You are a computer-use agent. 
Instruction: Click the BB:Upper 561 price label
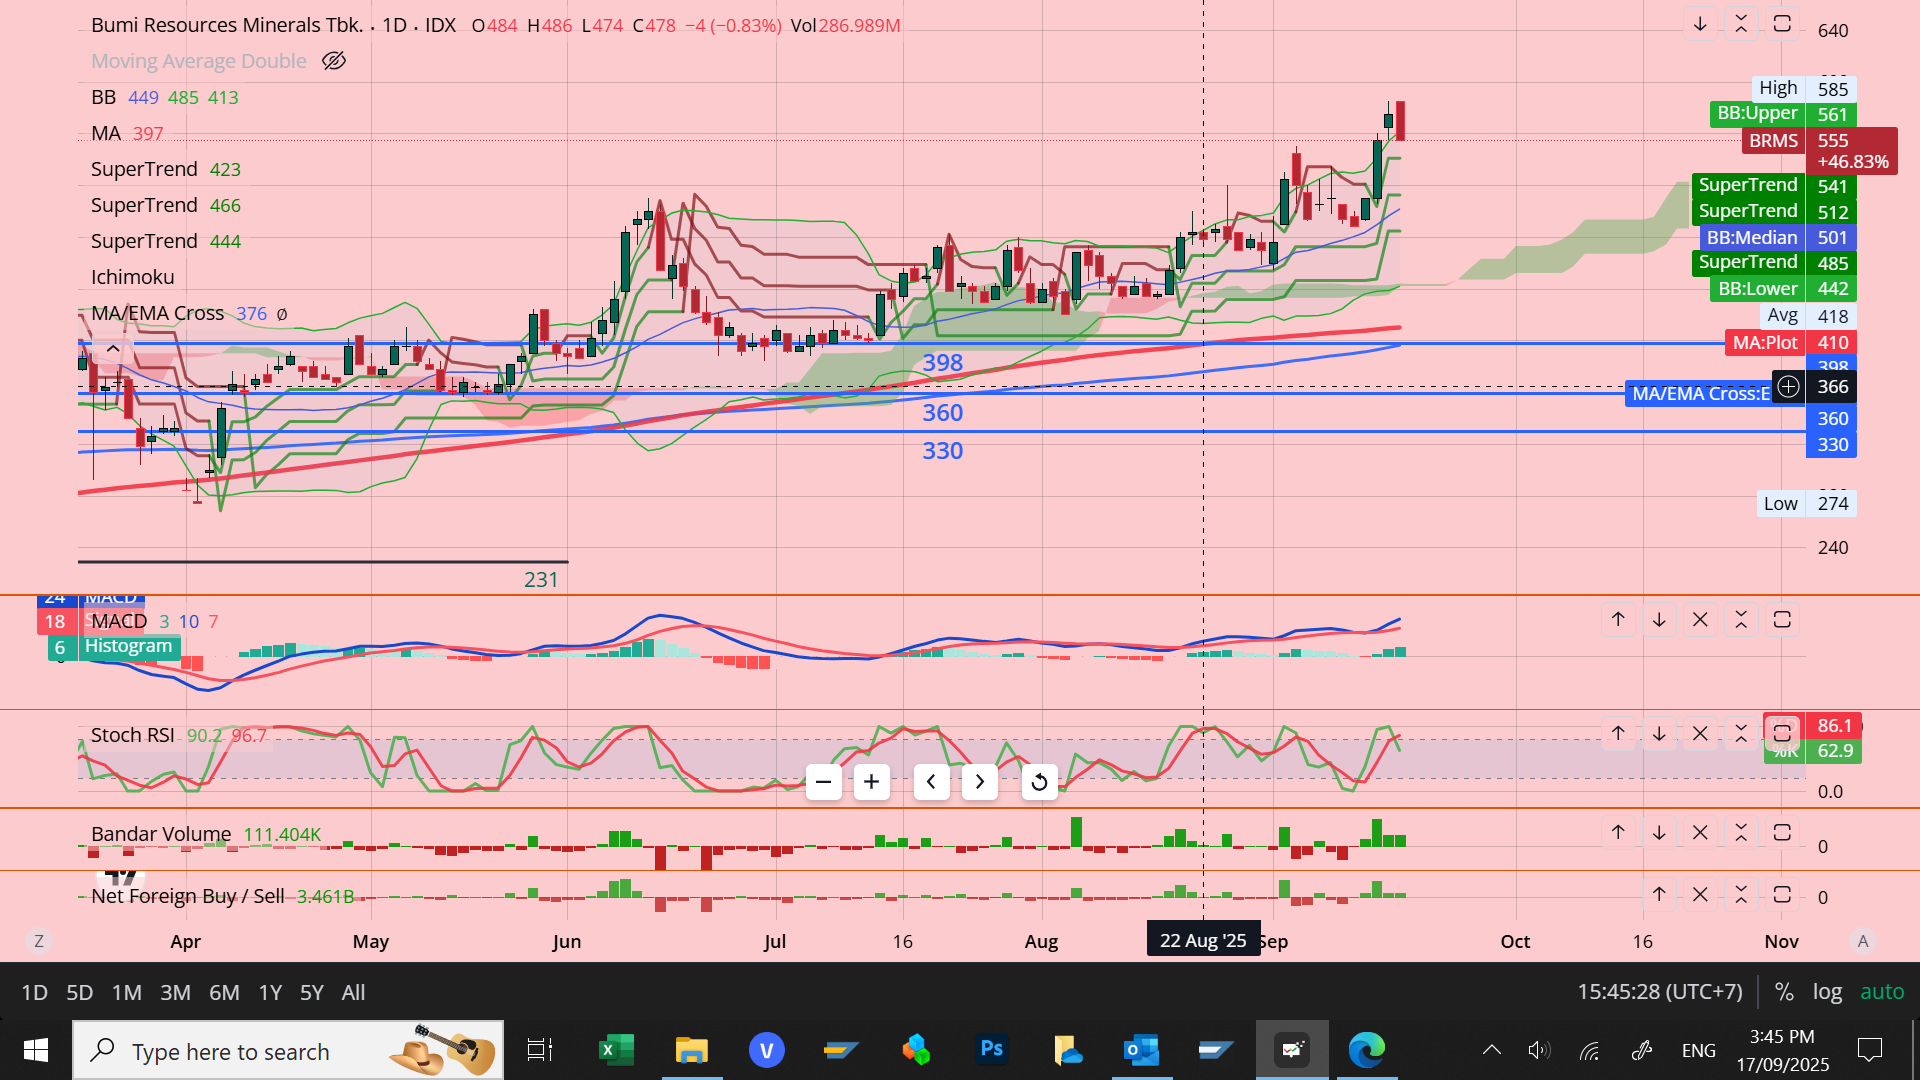(1783, 114)
